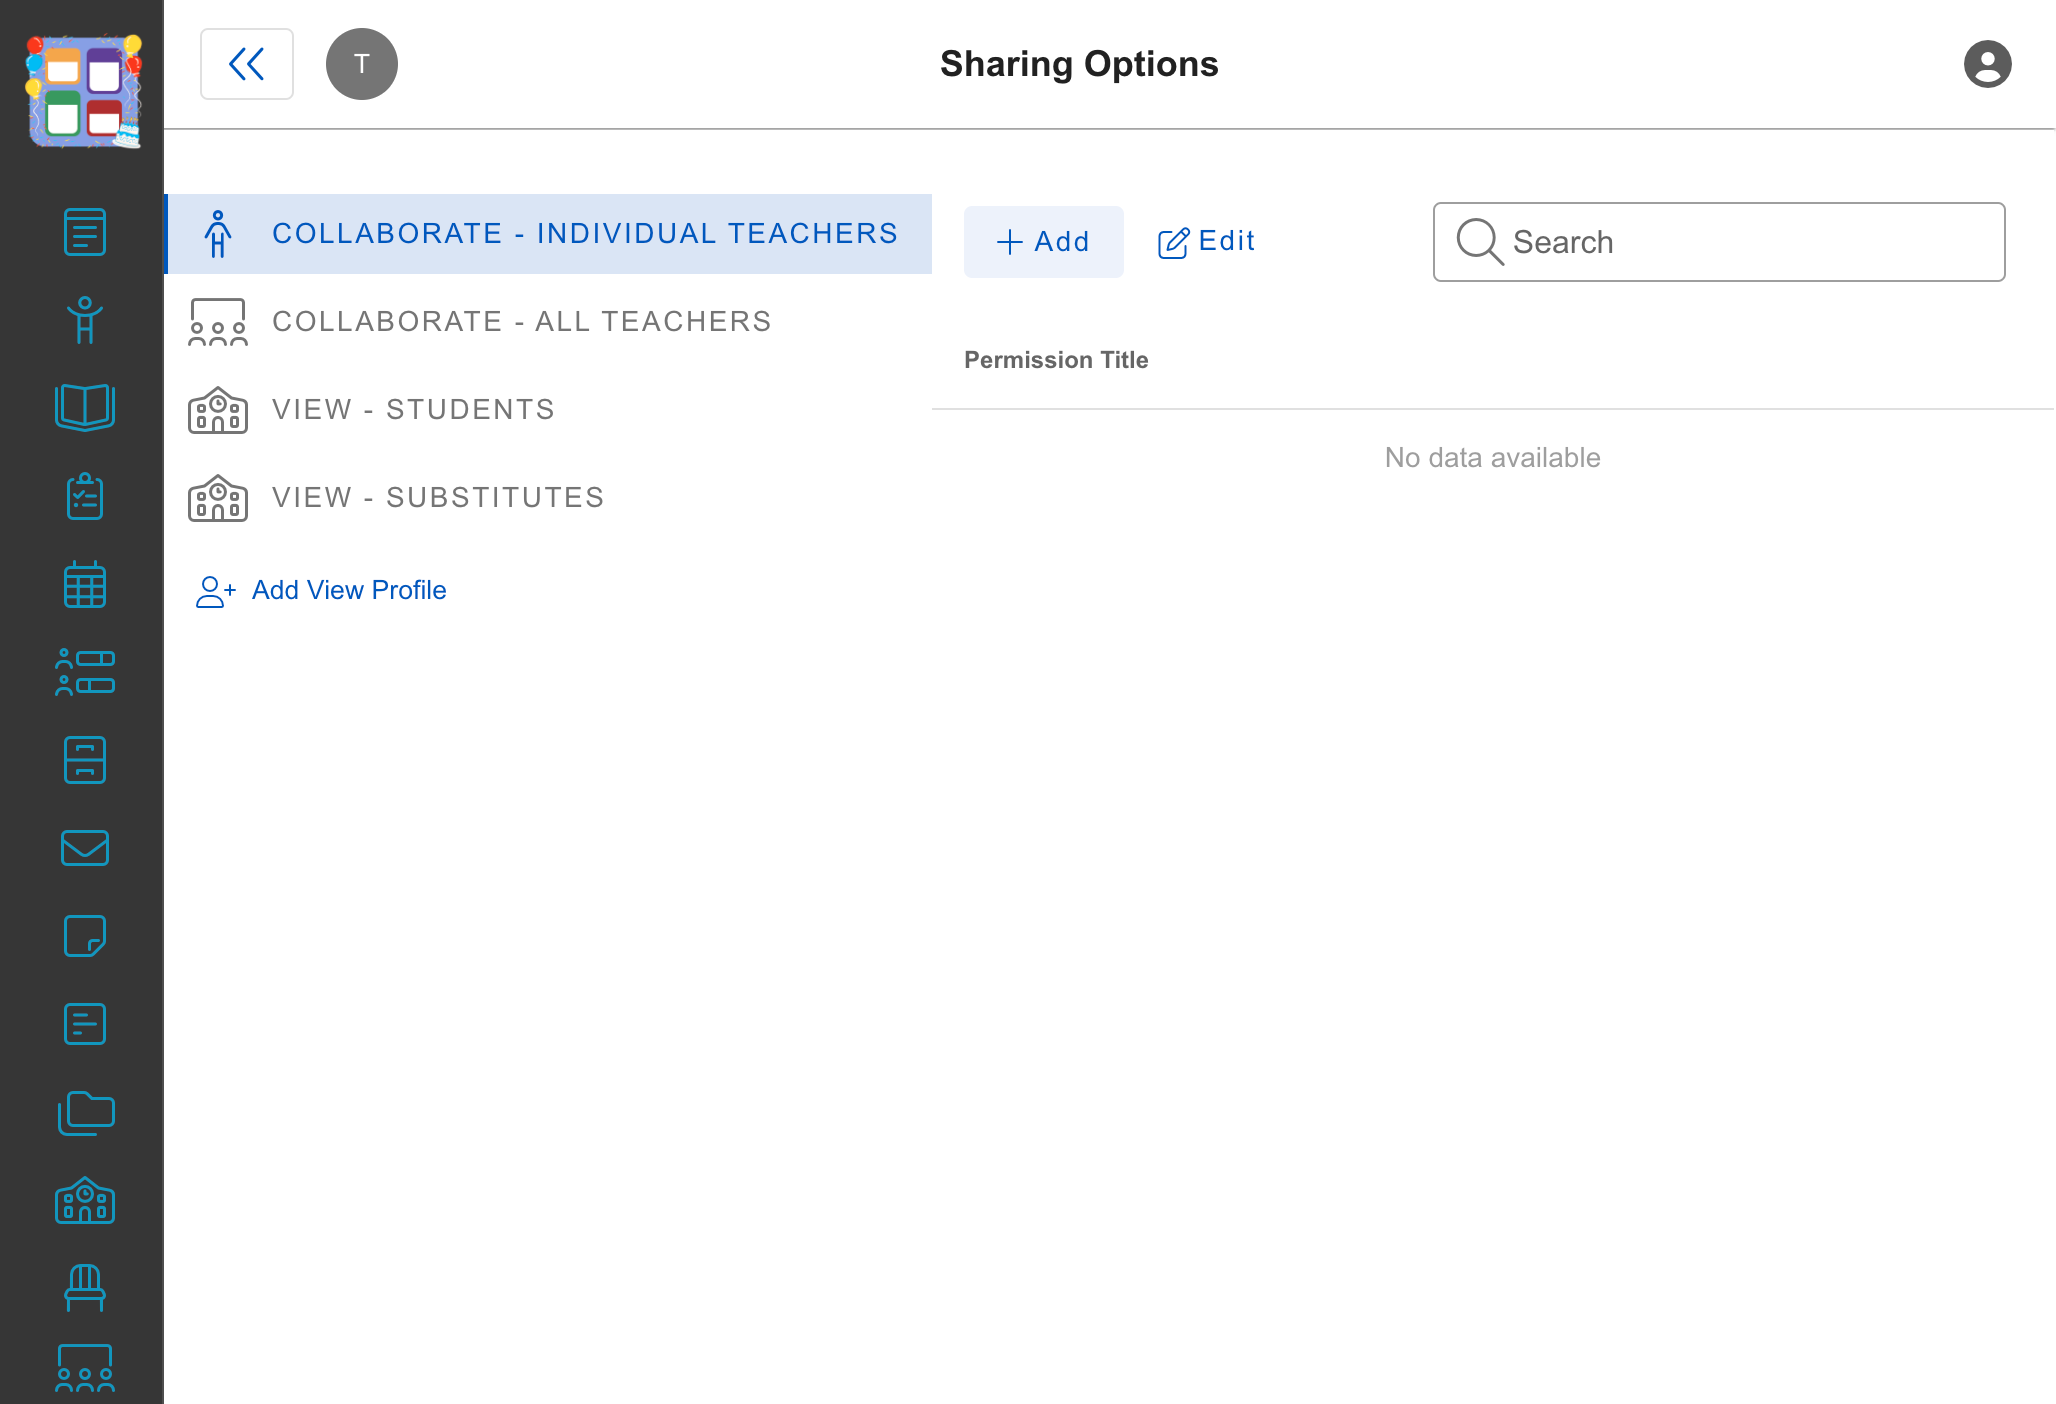Open the folders icon in sidebar
2056x1404 pixels.
[86, 1112]
